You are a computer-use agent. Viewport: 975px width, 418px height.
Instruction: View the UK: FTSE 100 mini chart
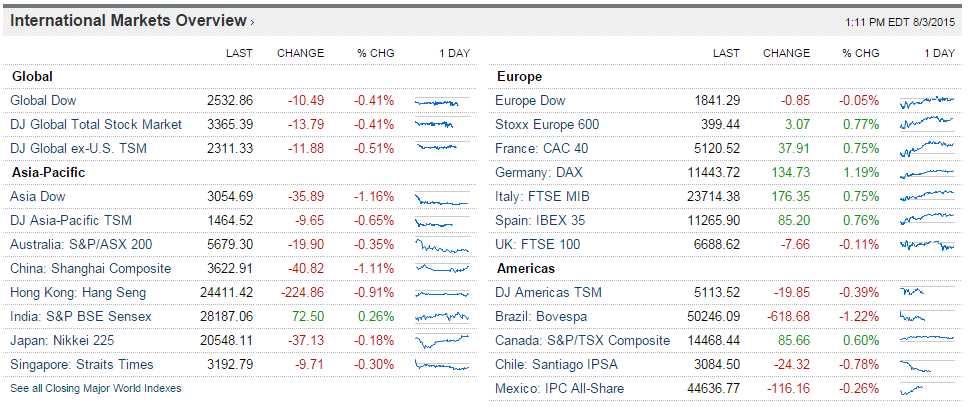tap(926, 244)
